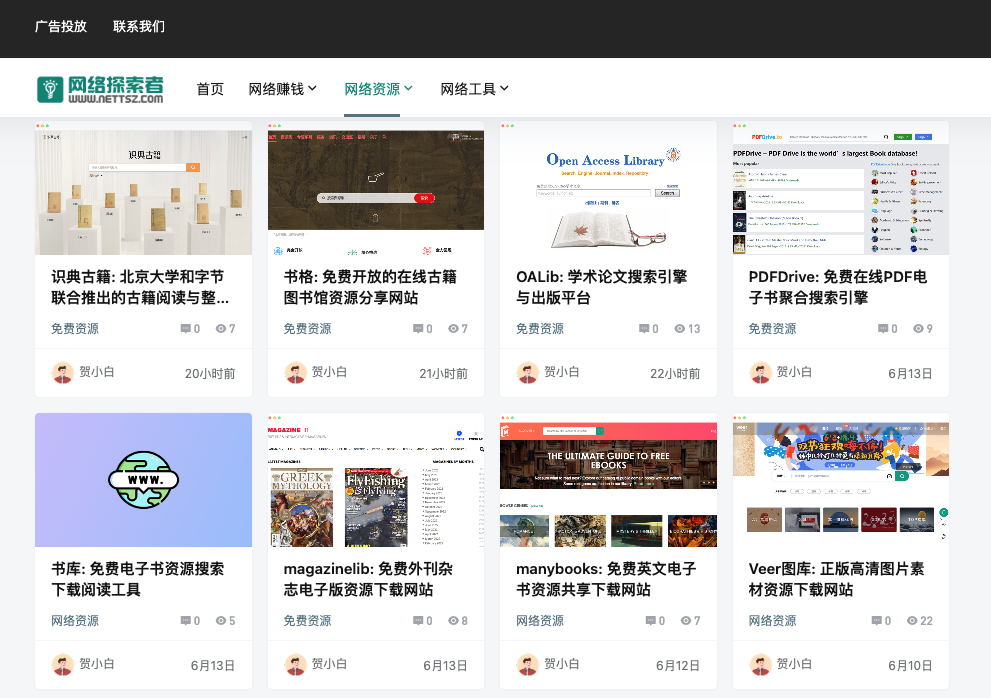991x698 pixels.
Task: Open the 广告投放 link in top bar
Action: tap(61, 27)
